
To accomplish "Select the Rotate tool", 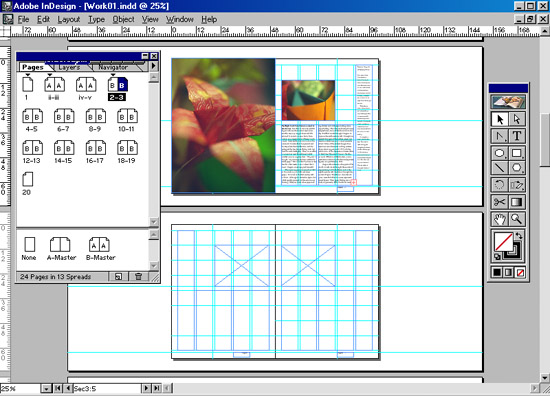I will pos(499,185).
